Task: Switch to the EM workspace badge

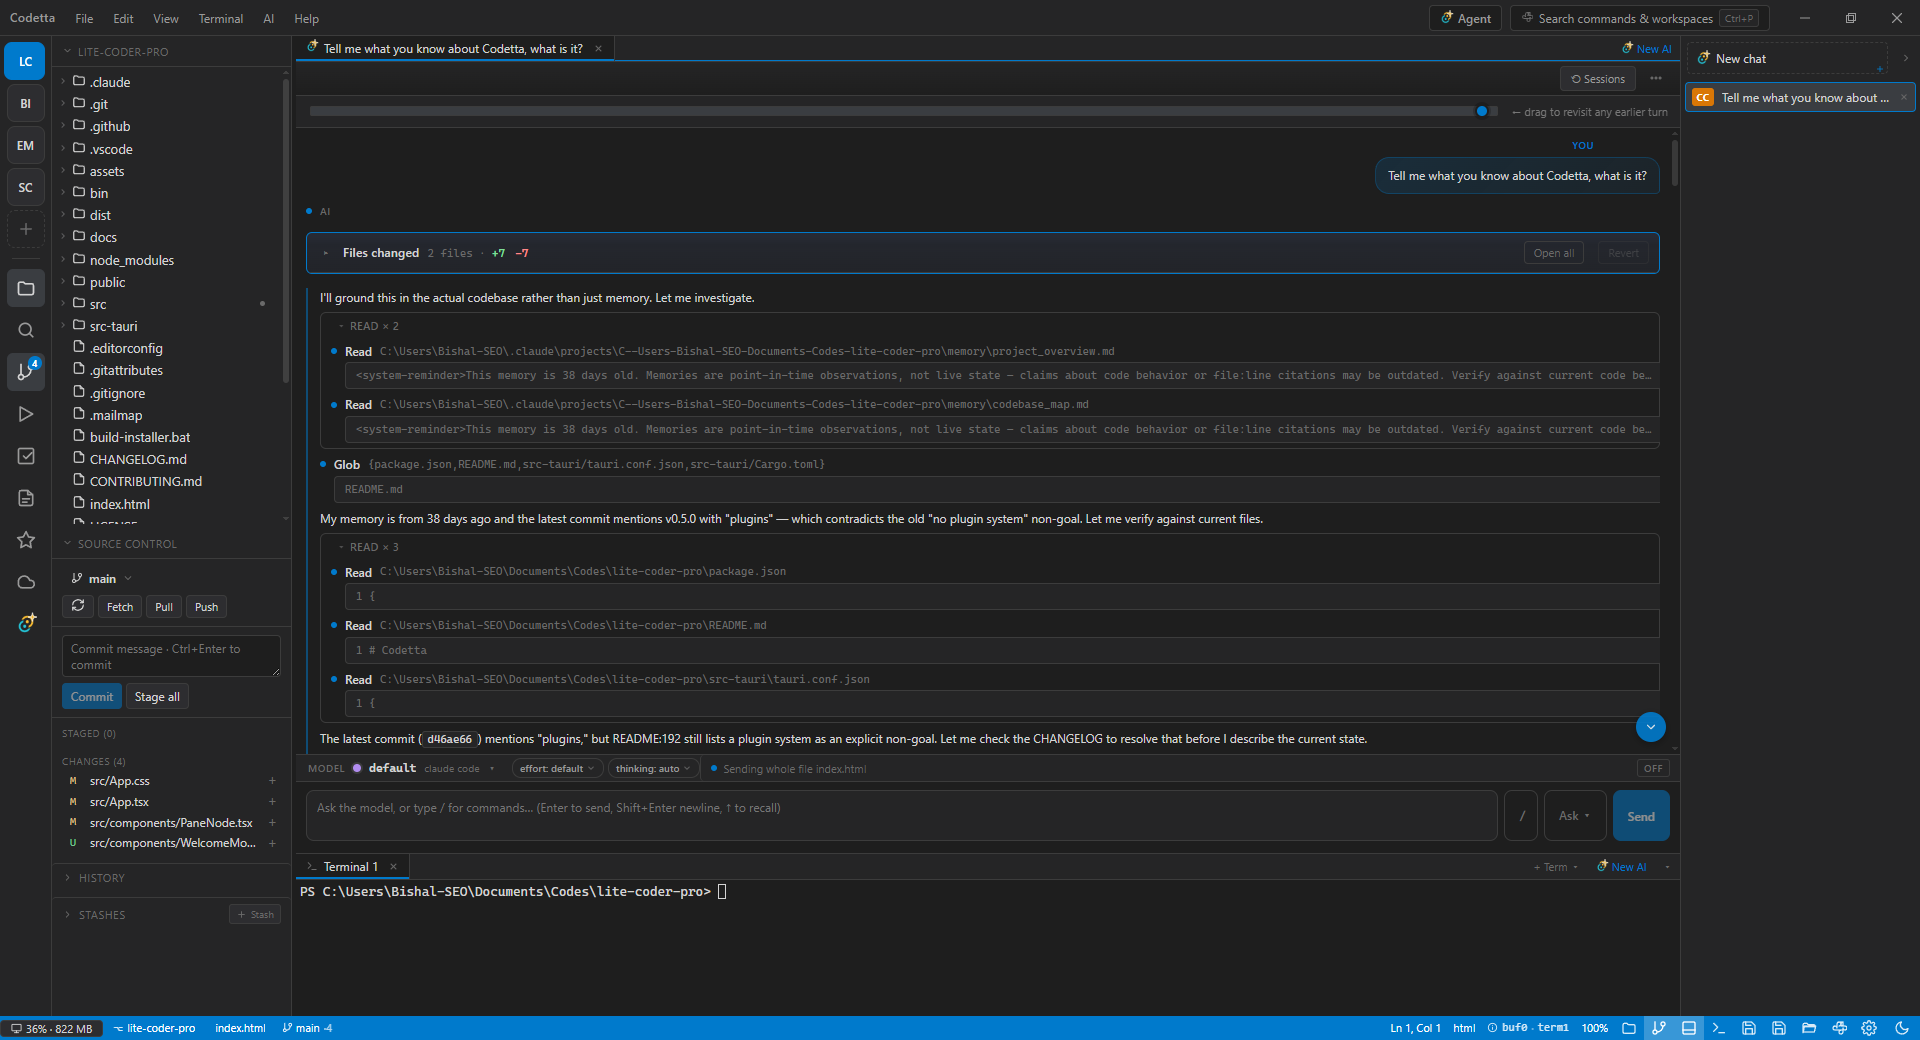Action: [x=25, y=145]
